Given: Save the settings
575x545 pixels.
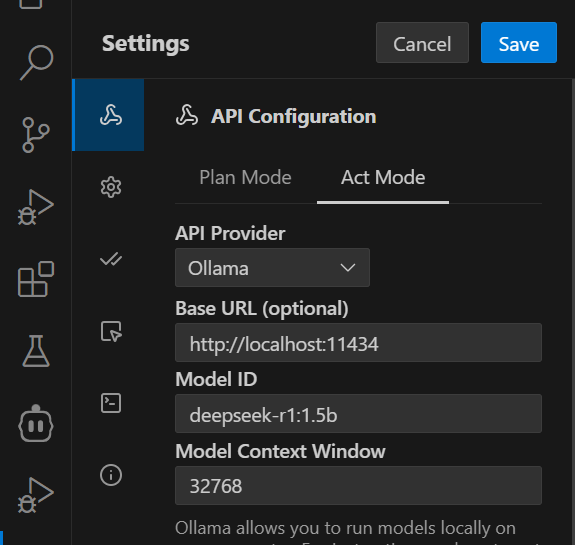Looking at the screenshot, I should coord(519,43).
